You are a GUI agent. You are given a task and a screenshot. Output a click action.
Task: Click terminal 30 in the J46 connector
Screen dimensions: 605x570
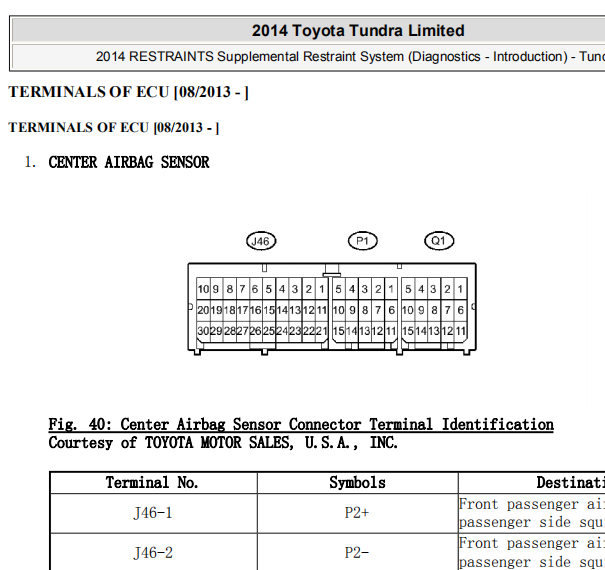tap(203, 331)
